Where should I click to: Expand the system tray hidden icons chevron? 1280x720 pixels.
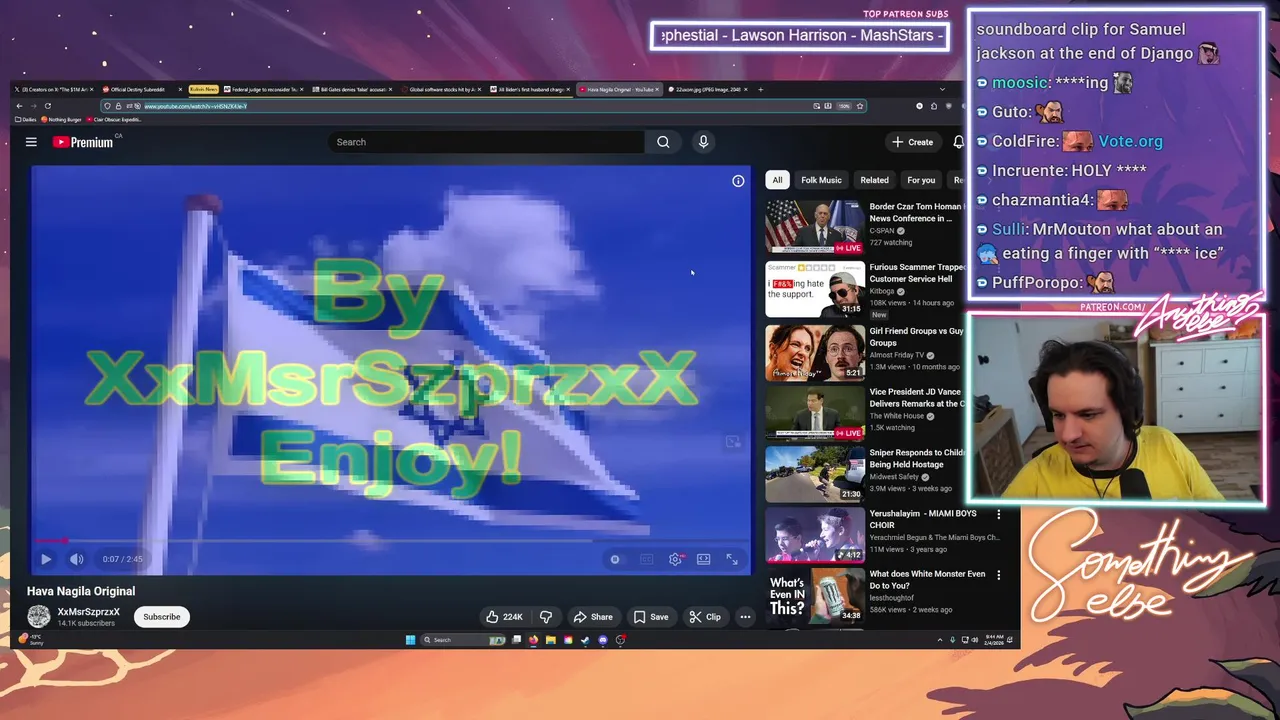pyautogui.click(x=939, y=640)
